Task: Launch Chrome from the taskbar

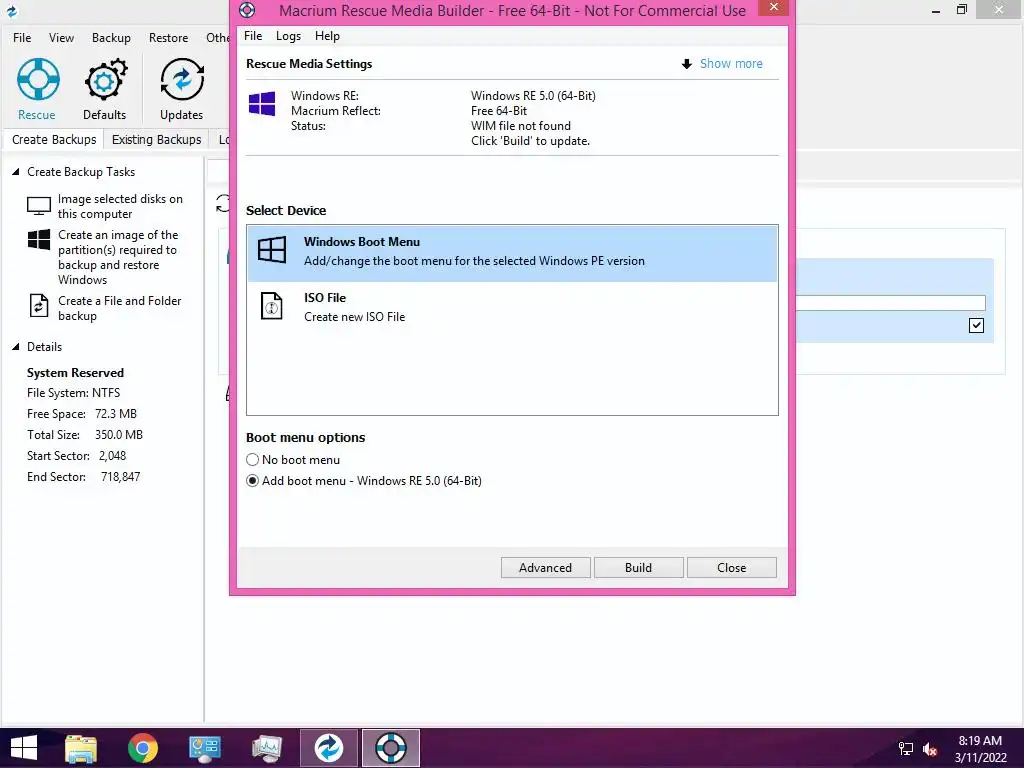Action: (x=142, y=748)
